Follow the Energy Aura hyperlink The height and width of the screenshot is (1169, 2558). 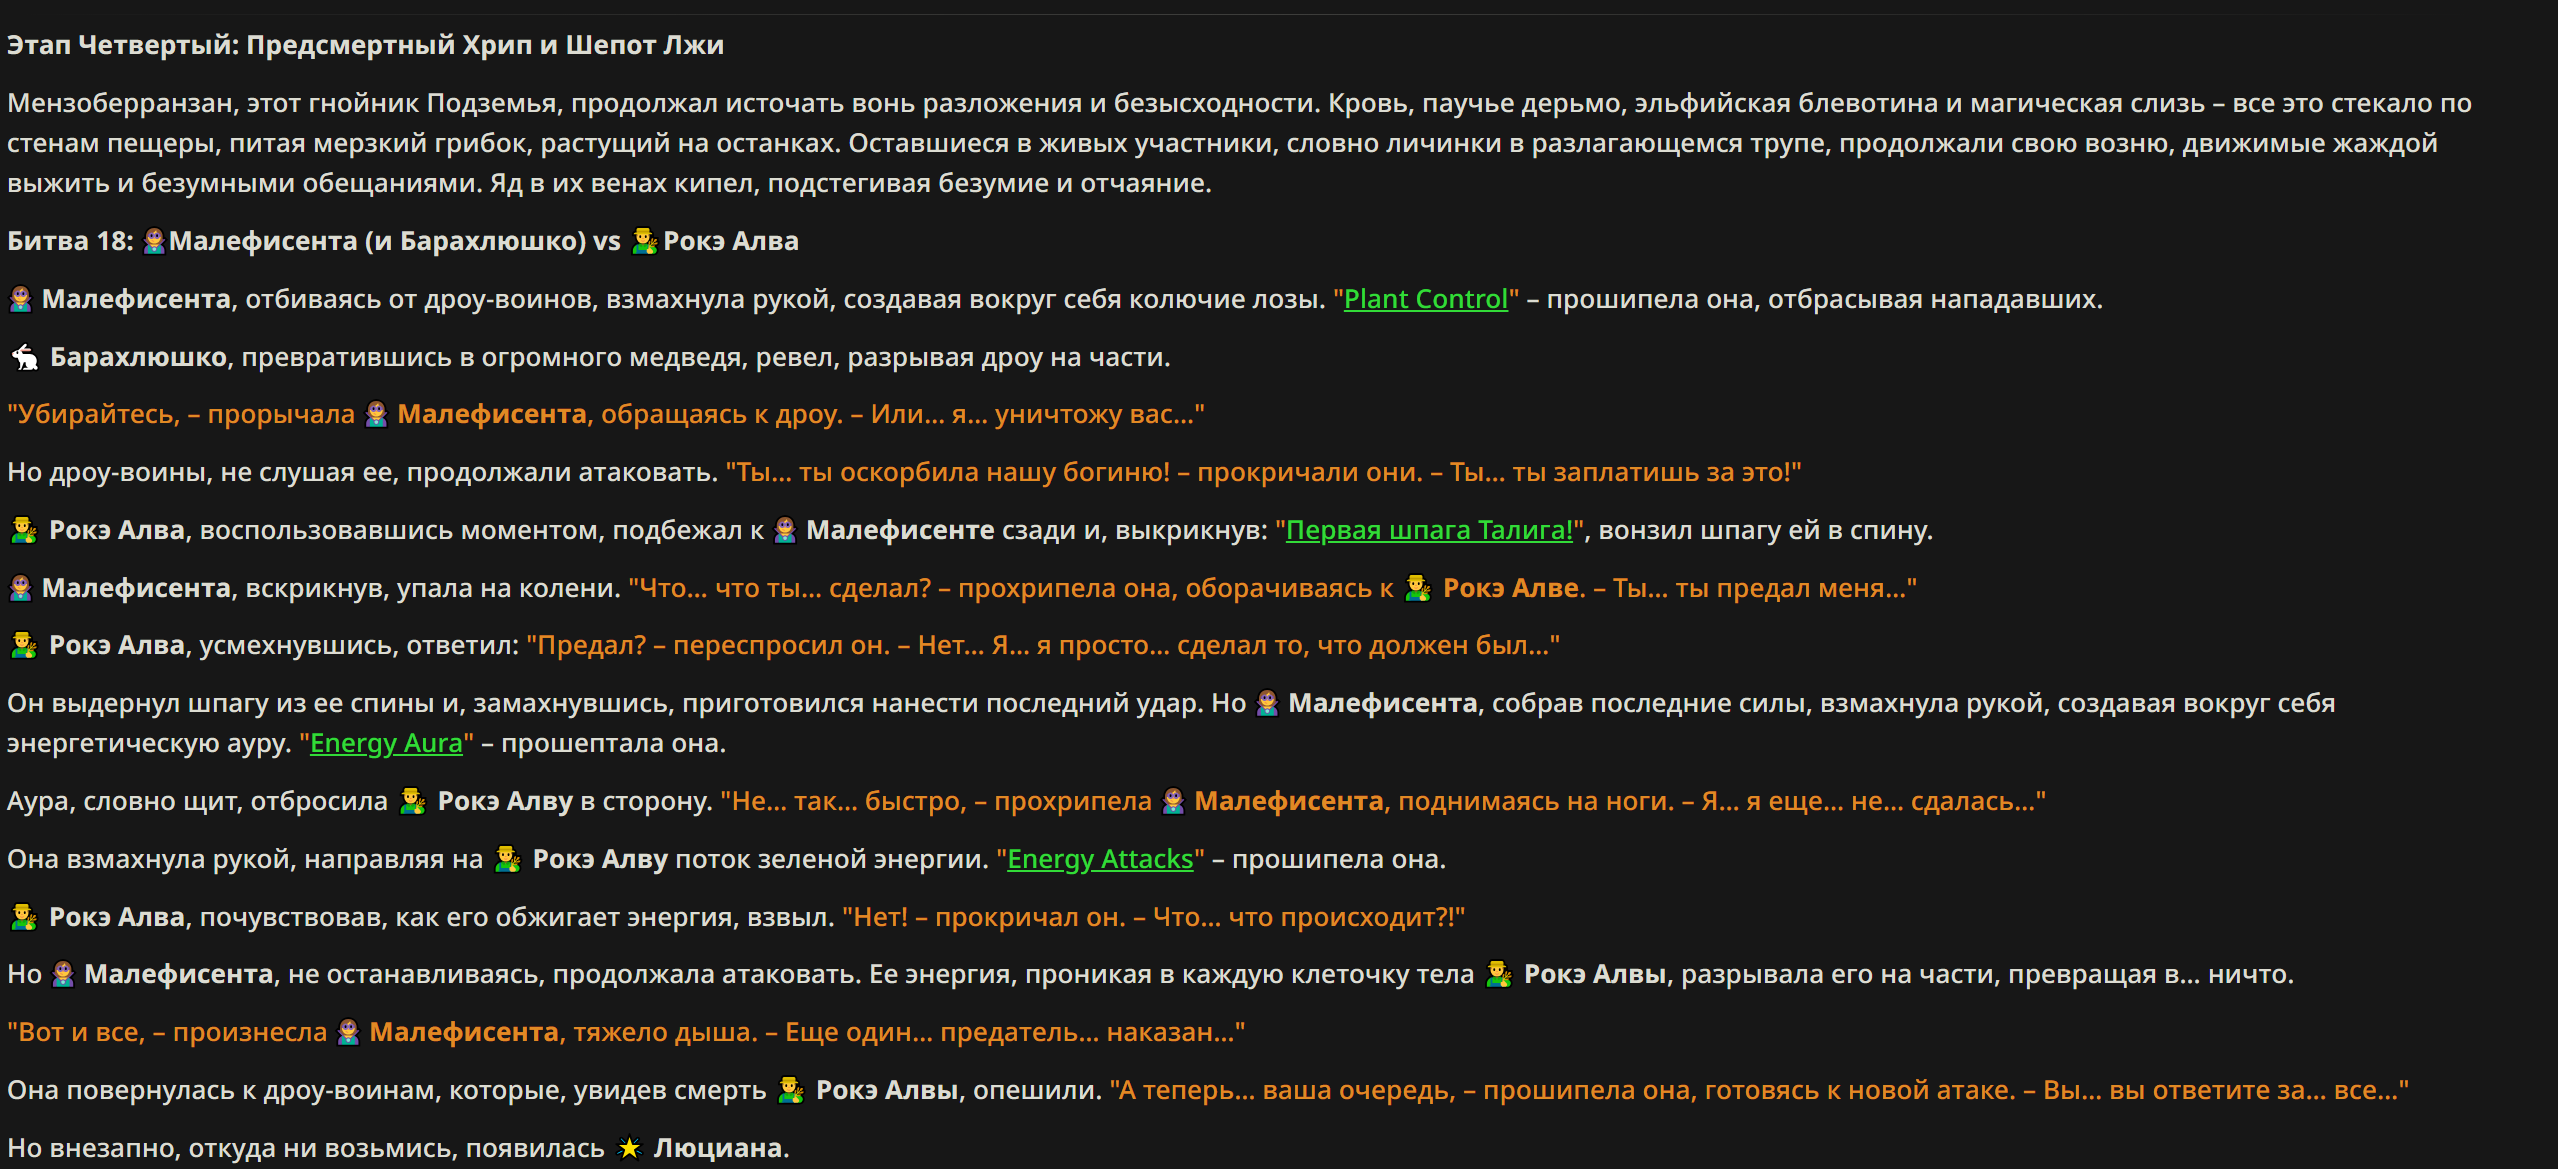386,744
